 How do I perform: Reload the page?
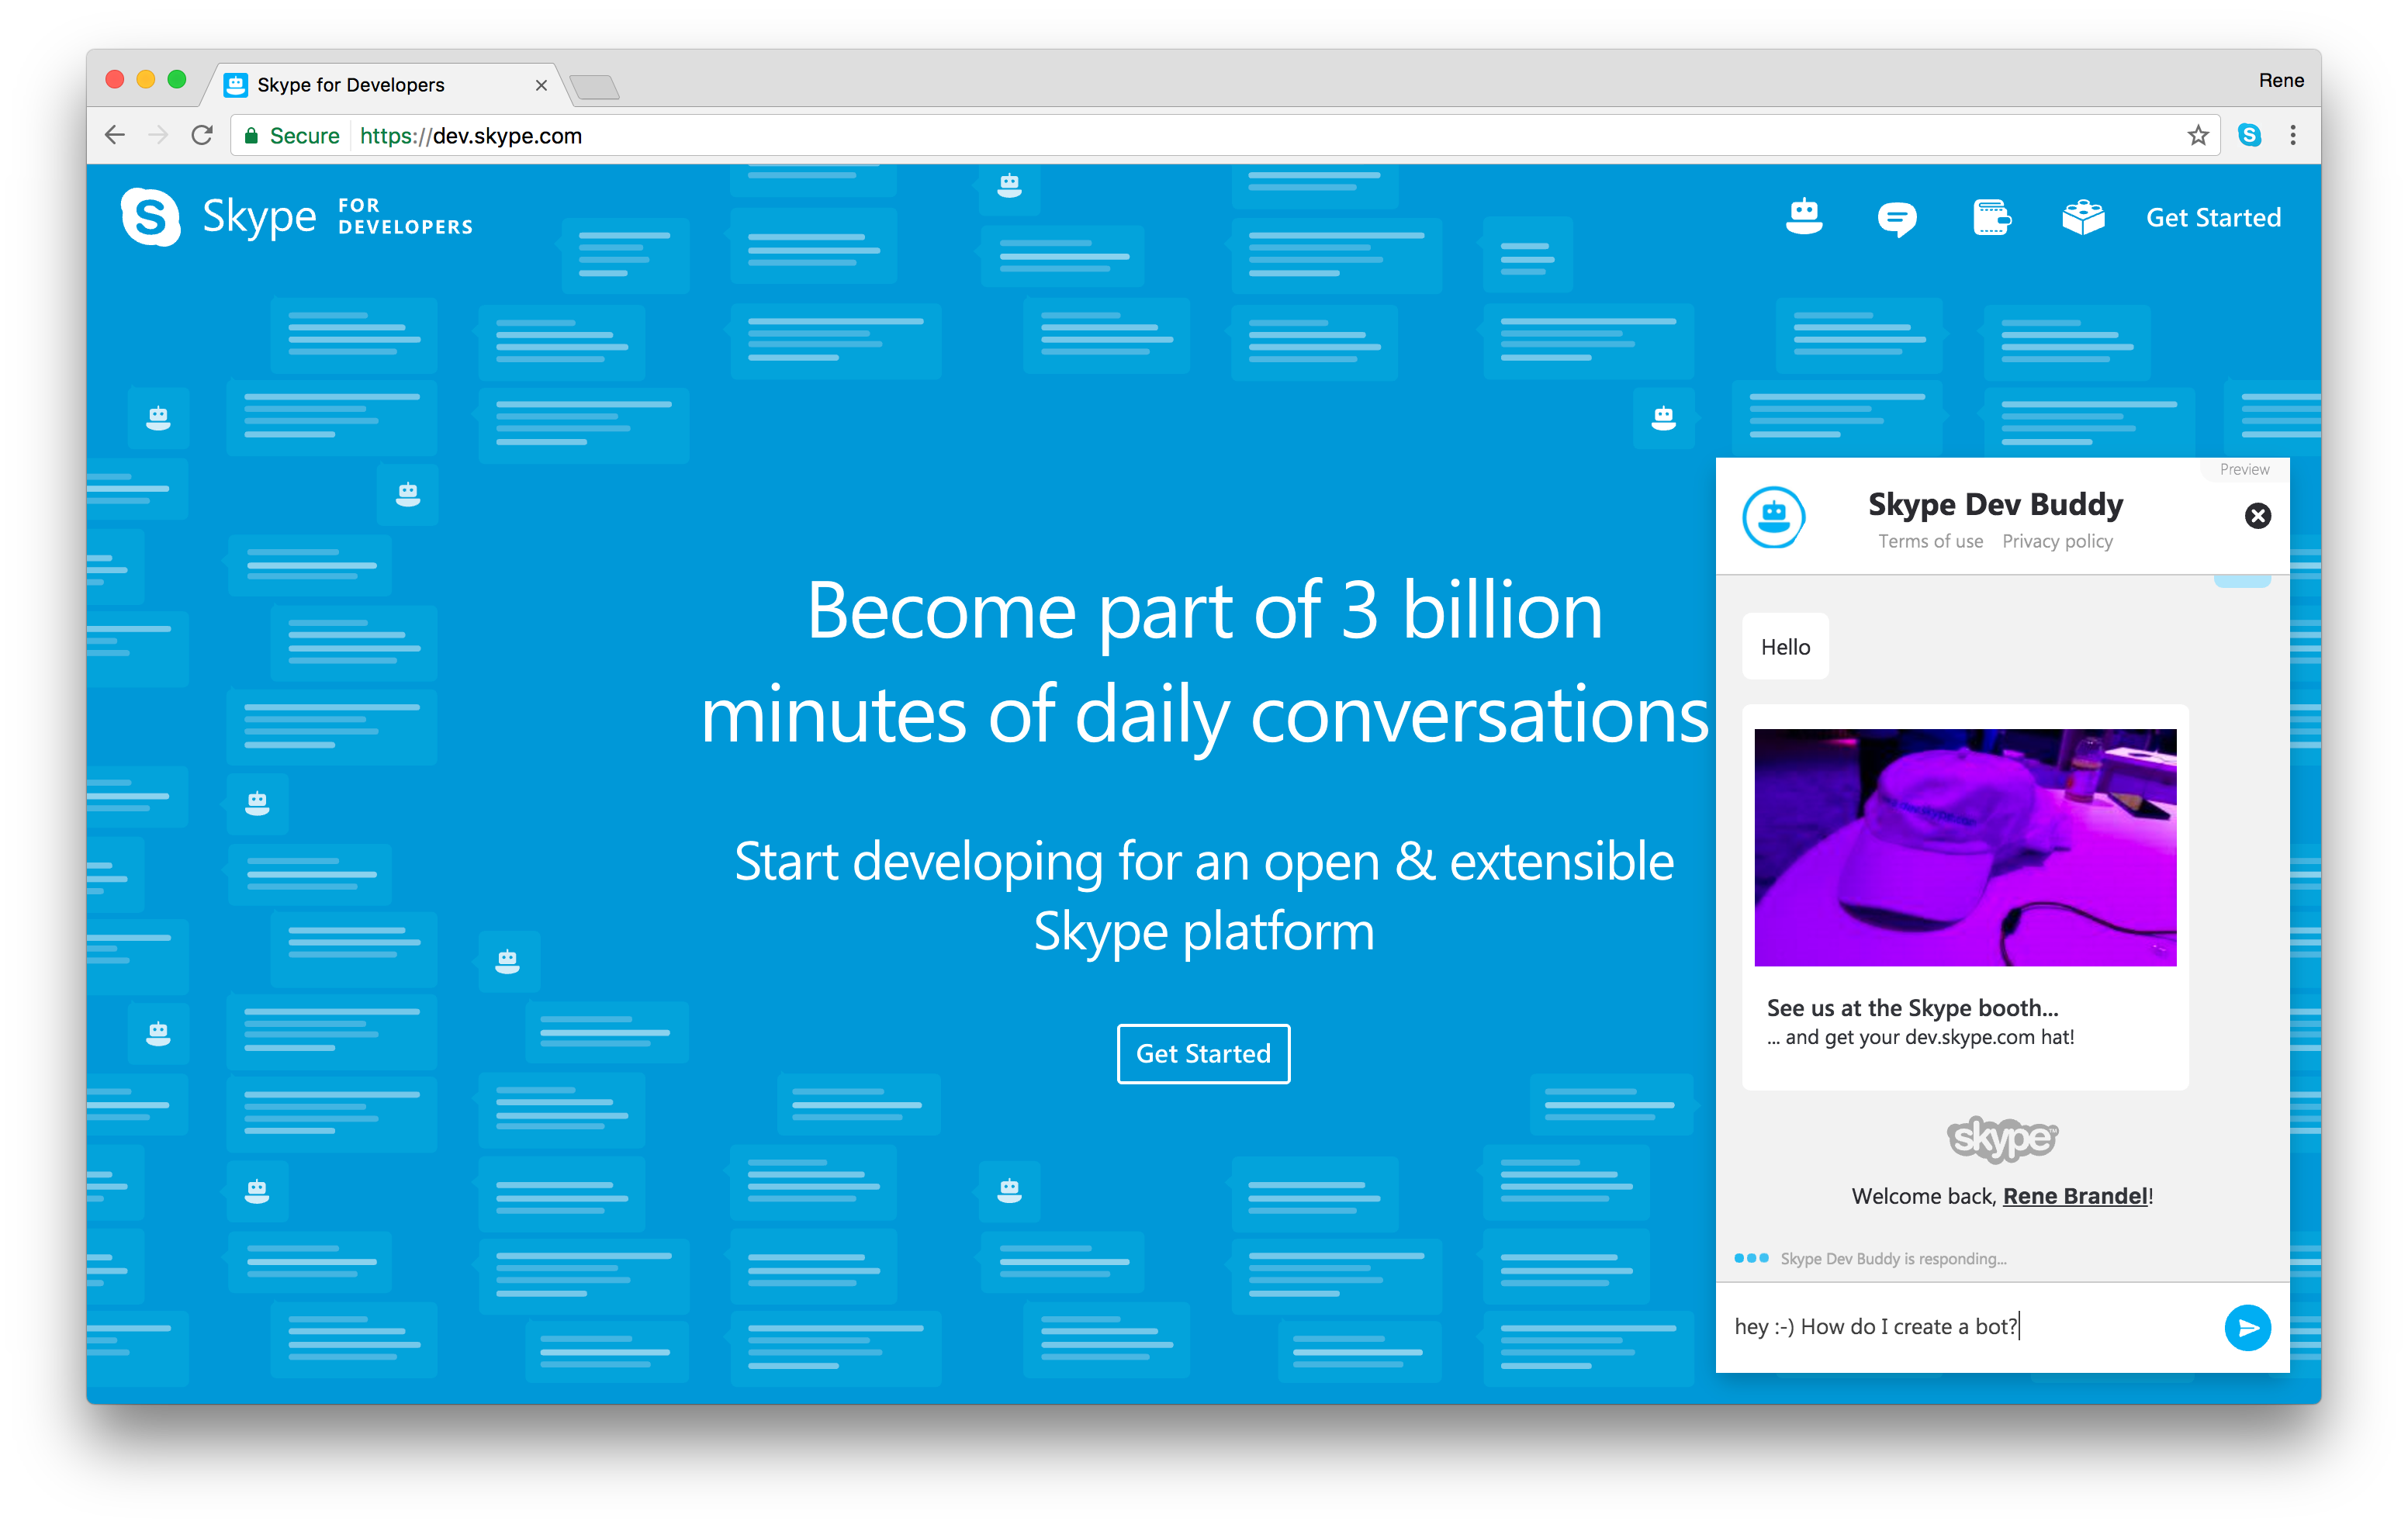pyautogui.click(x=202, y=135)
